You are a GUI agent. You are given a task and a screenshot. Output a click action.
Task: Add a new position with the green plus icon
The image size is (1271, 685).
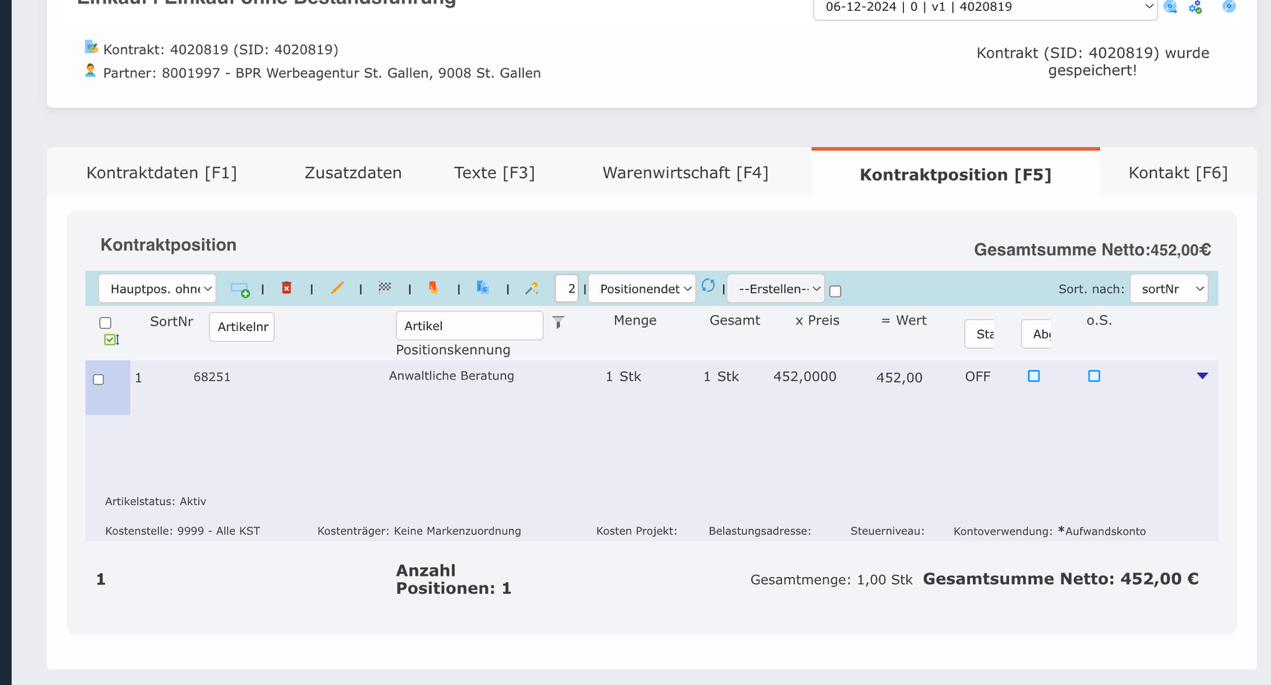pyautogui.click(x=239, y=288)
